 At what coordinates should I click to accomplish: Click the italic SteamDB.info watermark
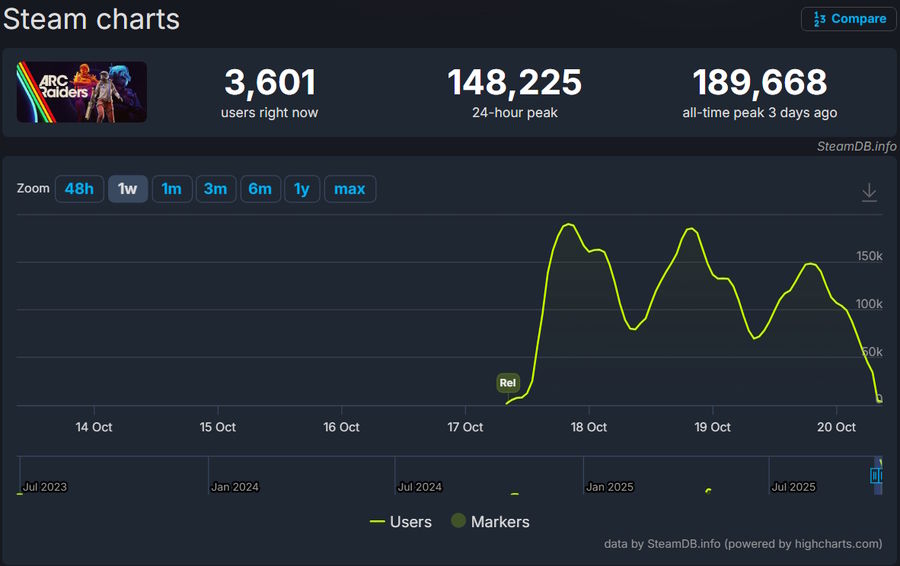(856, 146)
